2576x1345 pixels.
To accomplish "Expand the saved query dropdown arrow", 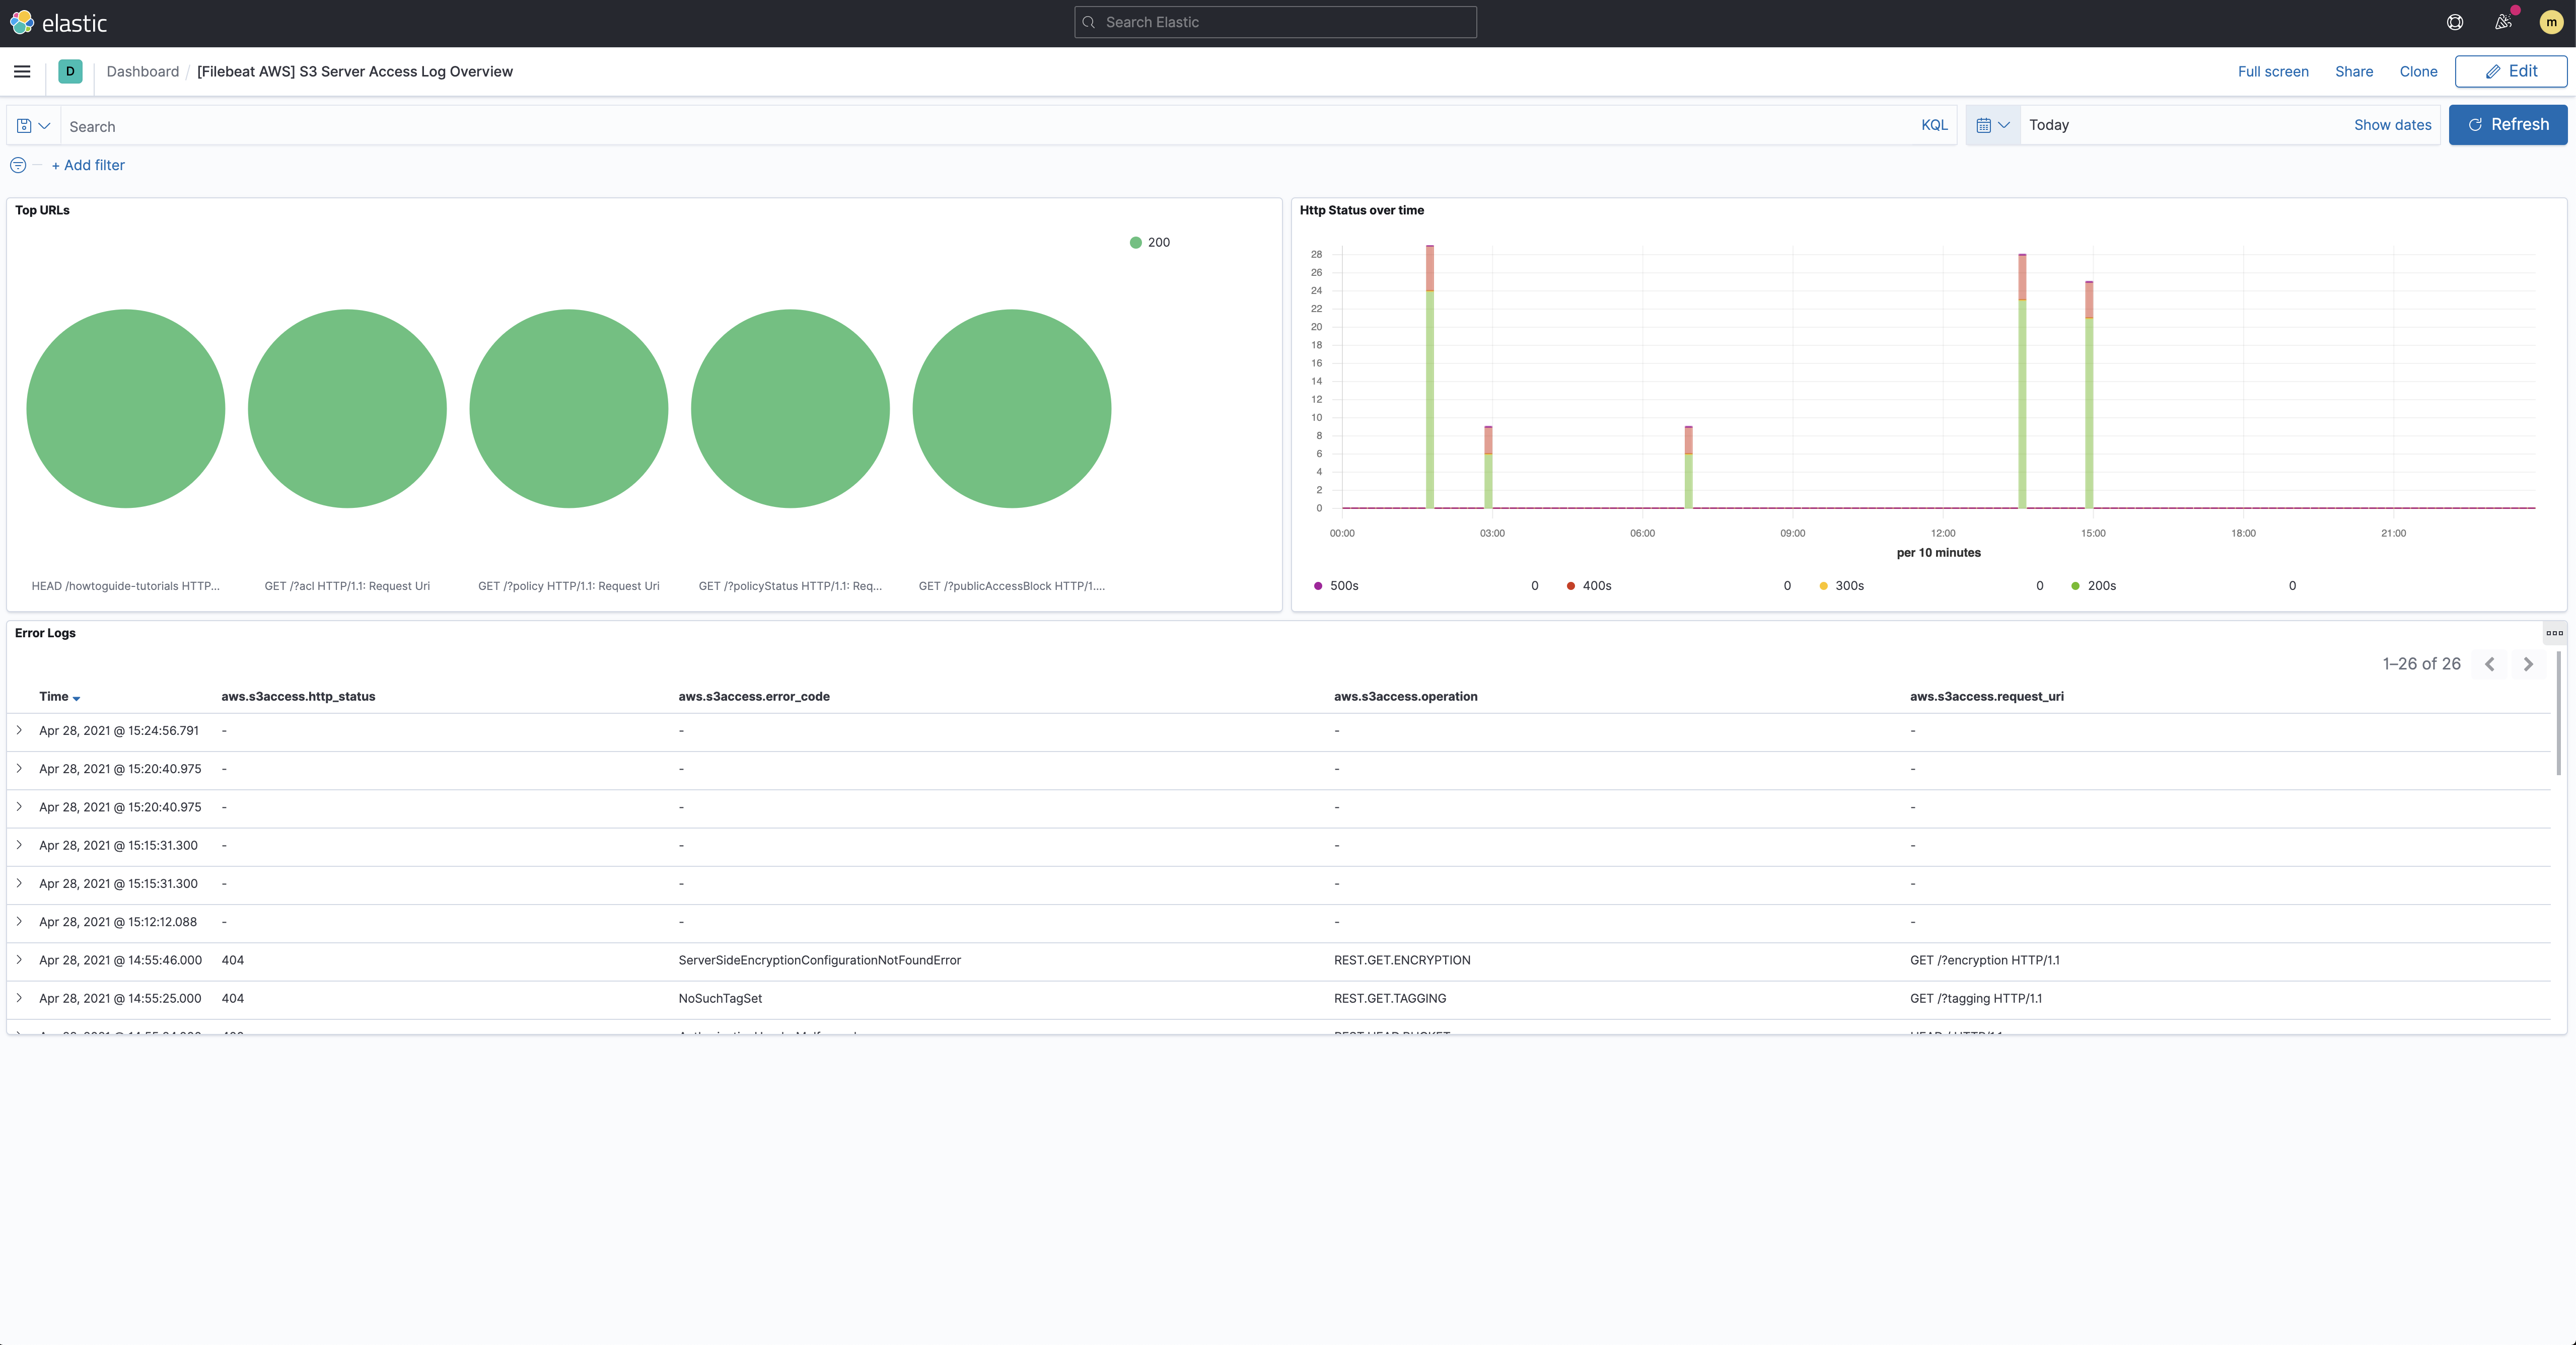I will (x=44, y=125).
